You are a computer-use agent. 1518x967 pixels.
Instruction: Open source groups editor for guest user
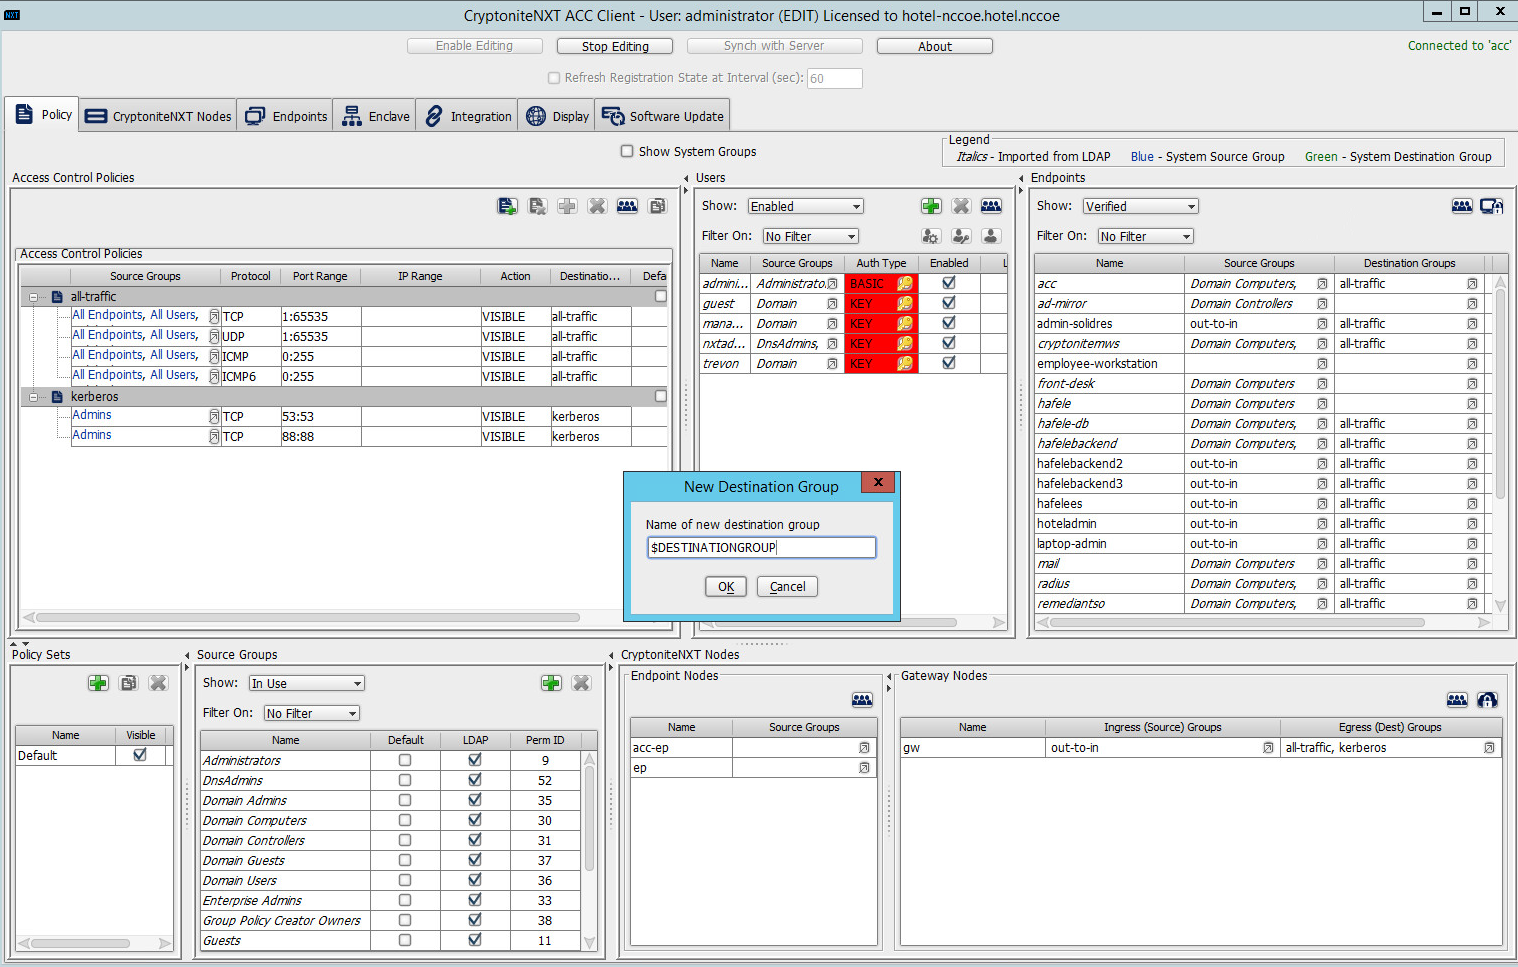(x=832, y=304)
